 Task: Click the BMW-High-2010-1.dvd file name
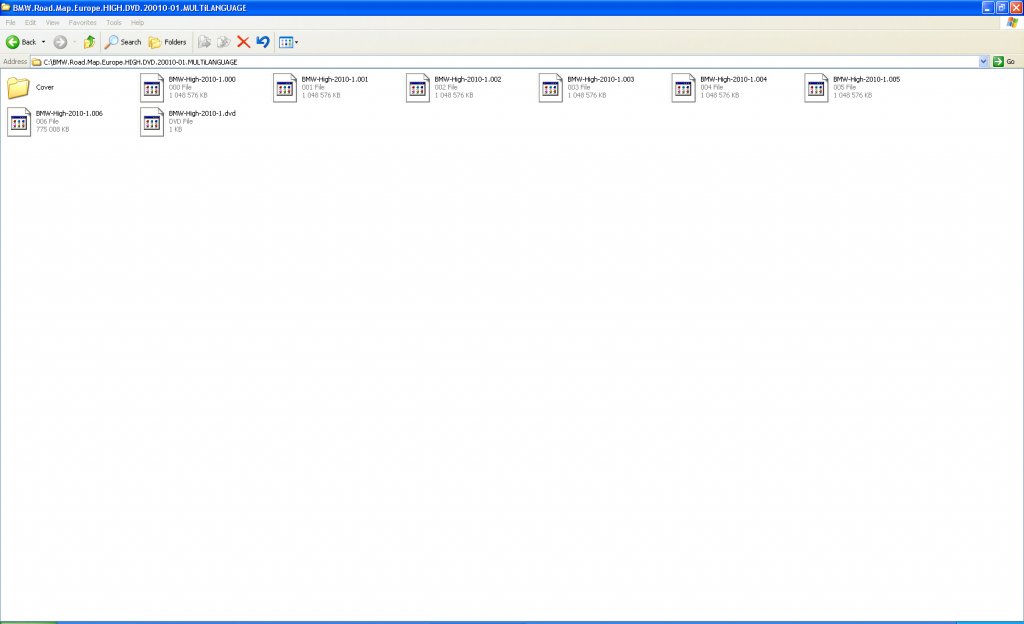pyautogui.click(x=202, y=114)
